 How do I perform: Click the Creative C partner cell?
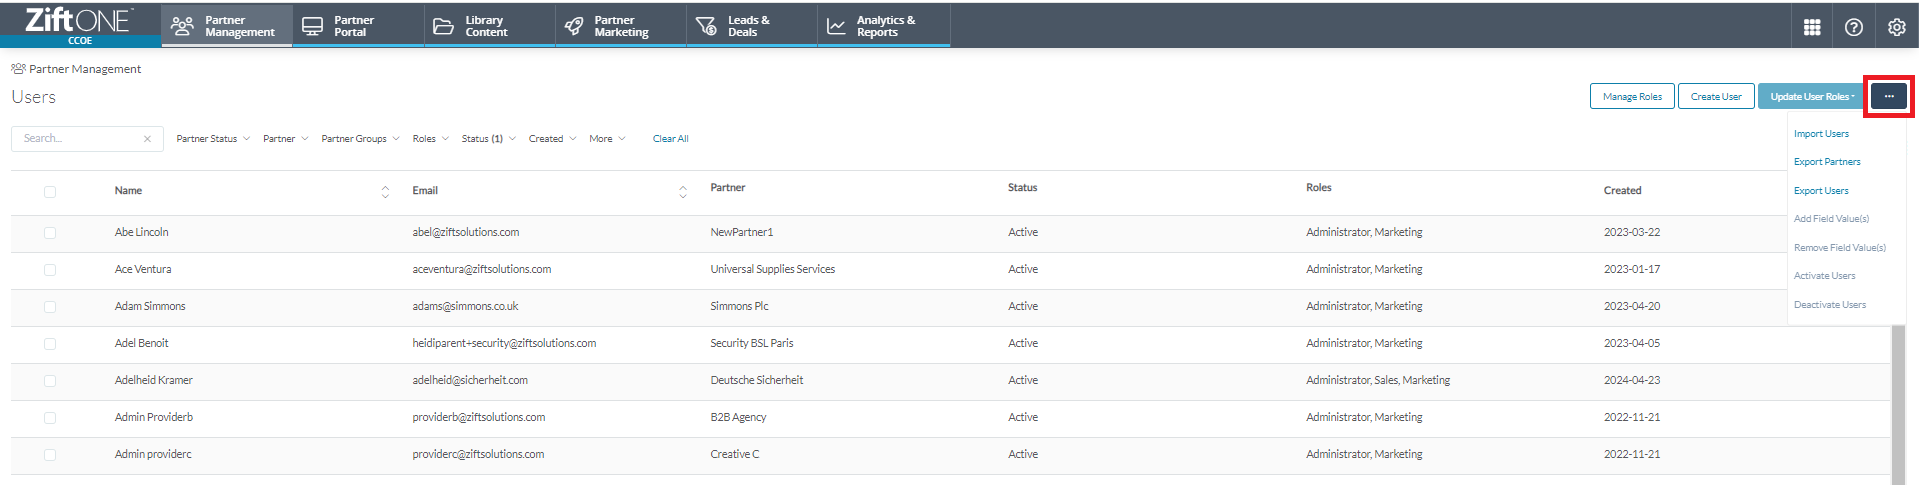[735, 454]
